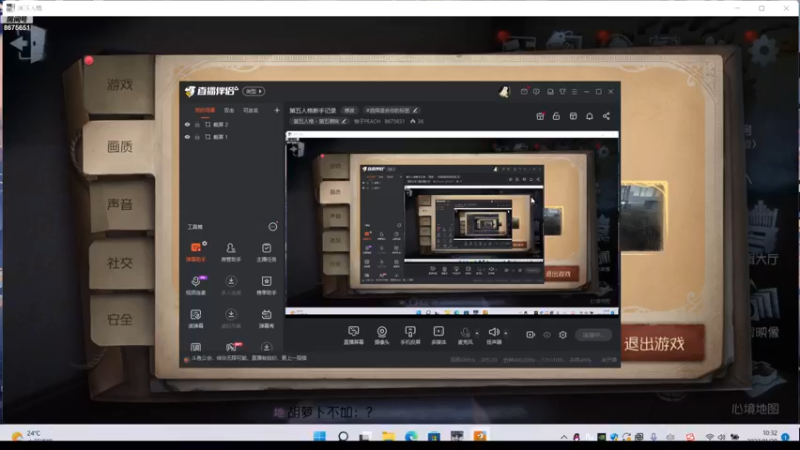The height and width of the screenshot is (450, 800).
Task: Add a 直播屏幕 screen capture source
Action: coord(353,335)
